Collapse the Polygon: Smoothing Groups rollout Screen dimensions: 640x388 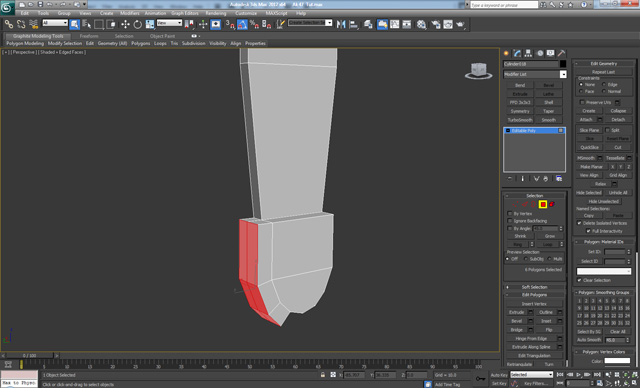pyautogui.click(x=604, y=293)
